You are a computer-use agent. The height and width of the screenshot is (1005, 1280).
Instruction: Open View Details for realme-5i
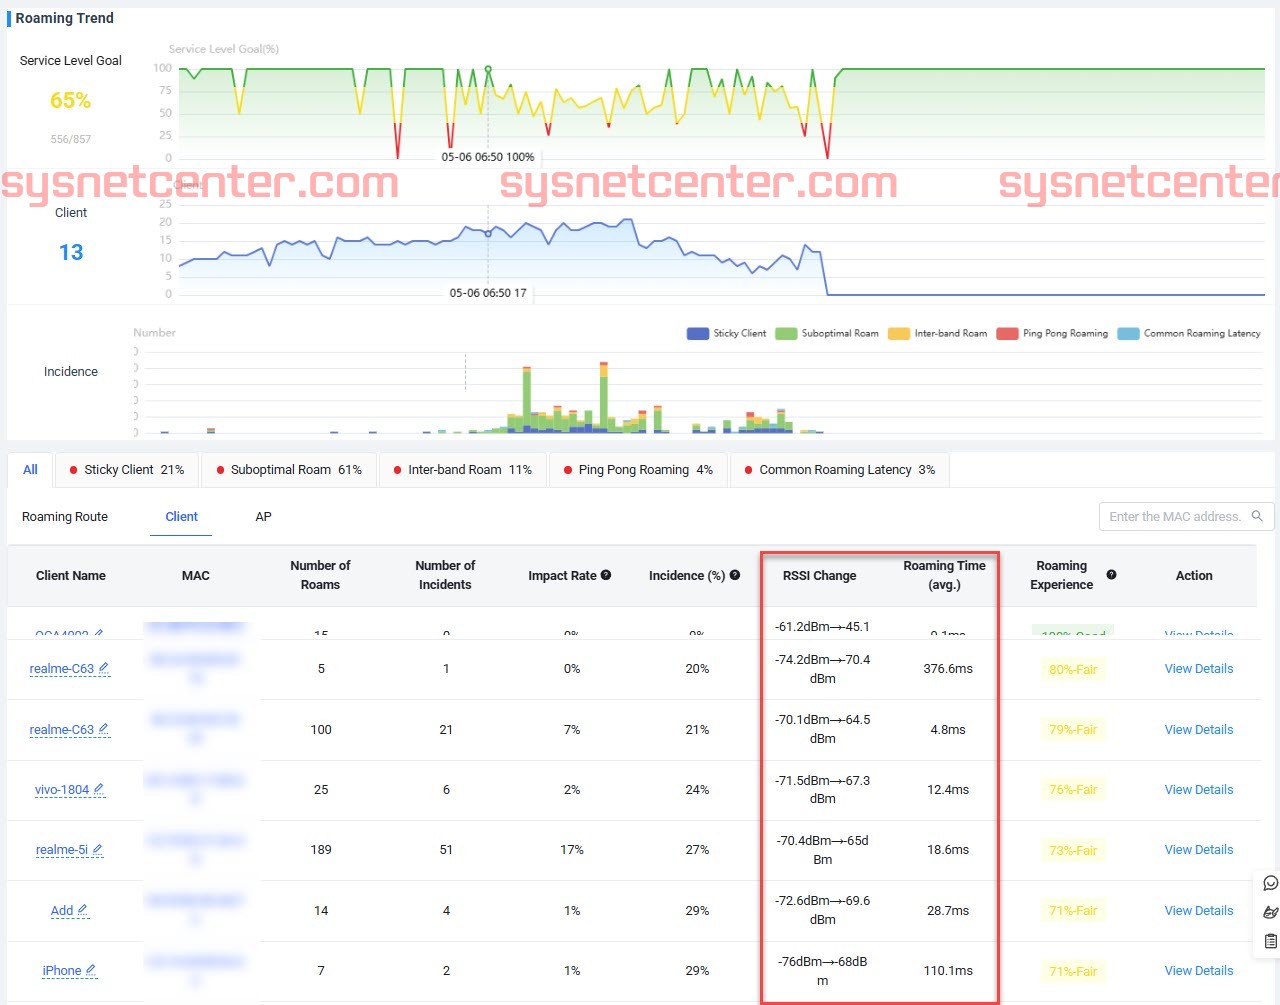click(1198, 849)
